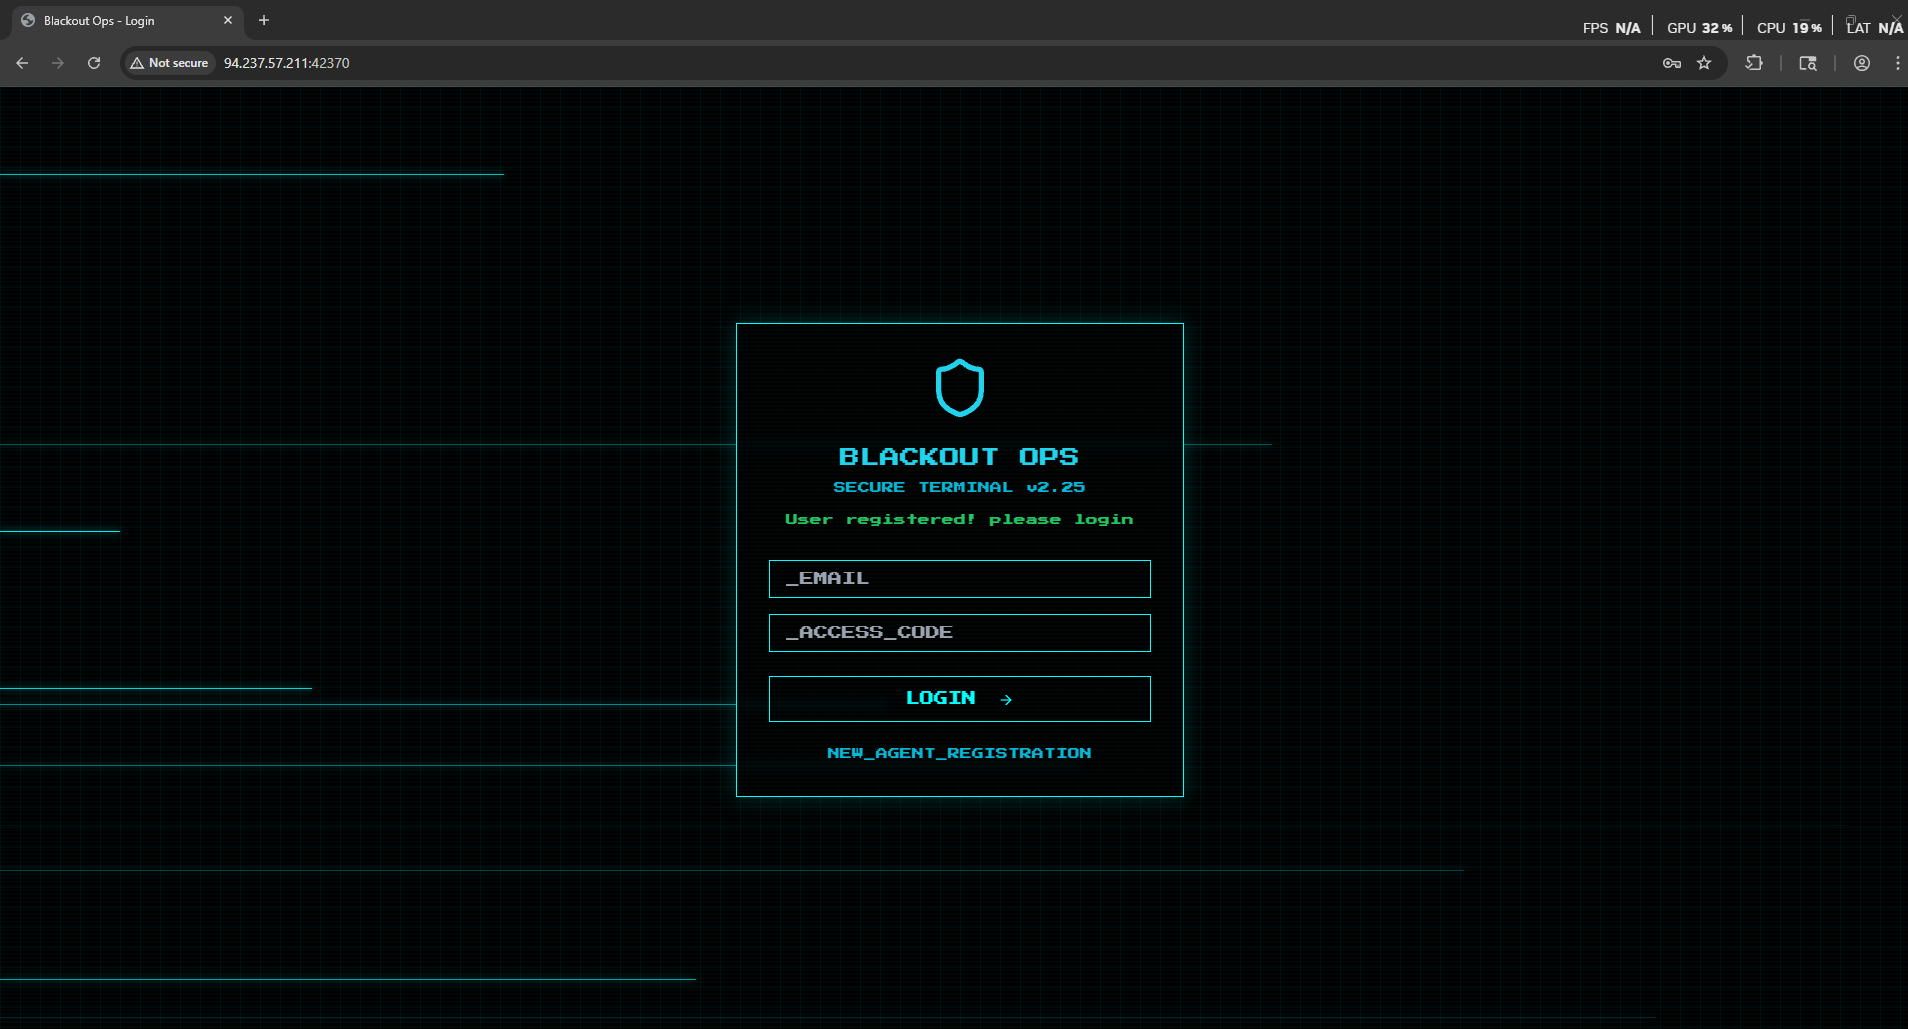Image resolution: width=1908 pixels, height=1029 pixels.
Task: Click the FPS N/A overlay readout
Action: coord(1611,28)
